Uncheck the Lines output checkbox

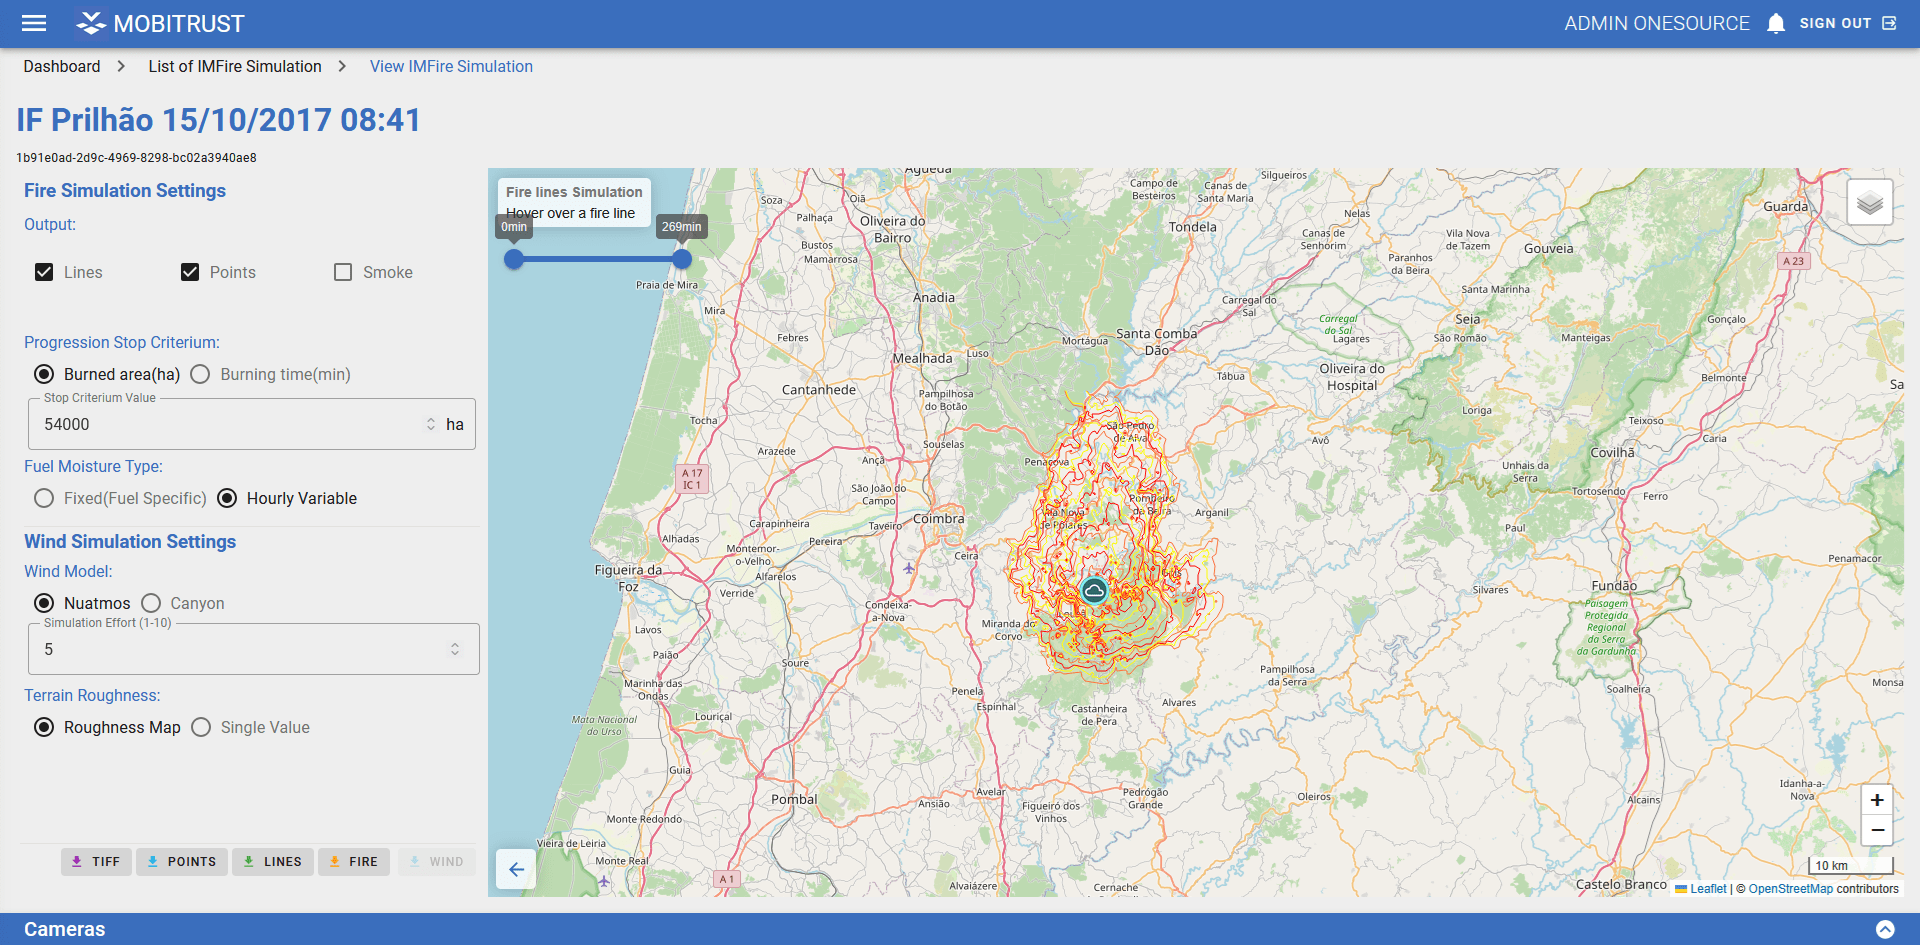[44, 272]
